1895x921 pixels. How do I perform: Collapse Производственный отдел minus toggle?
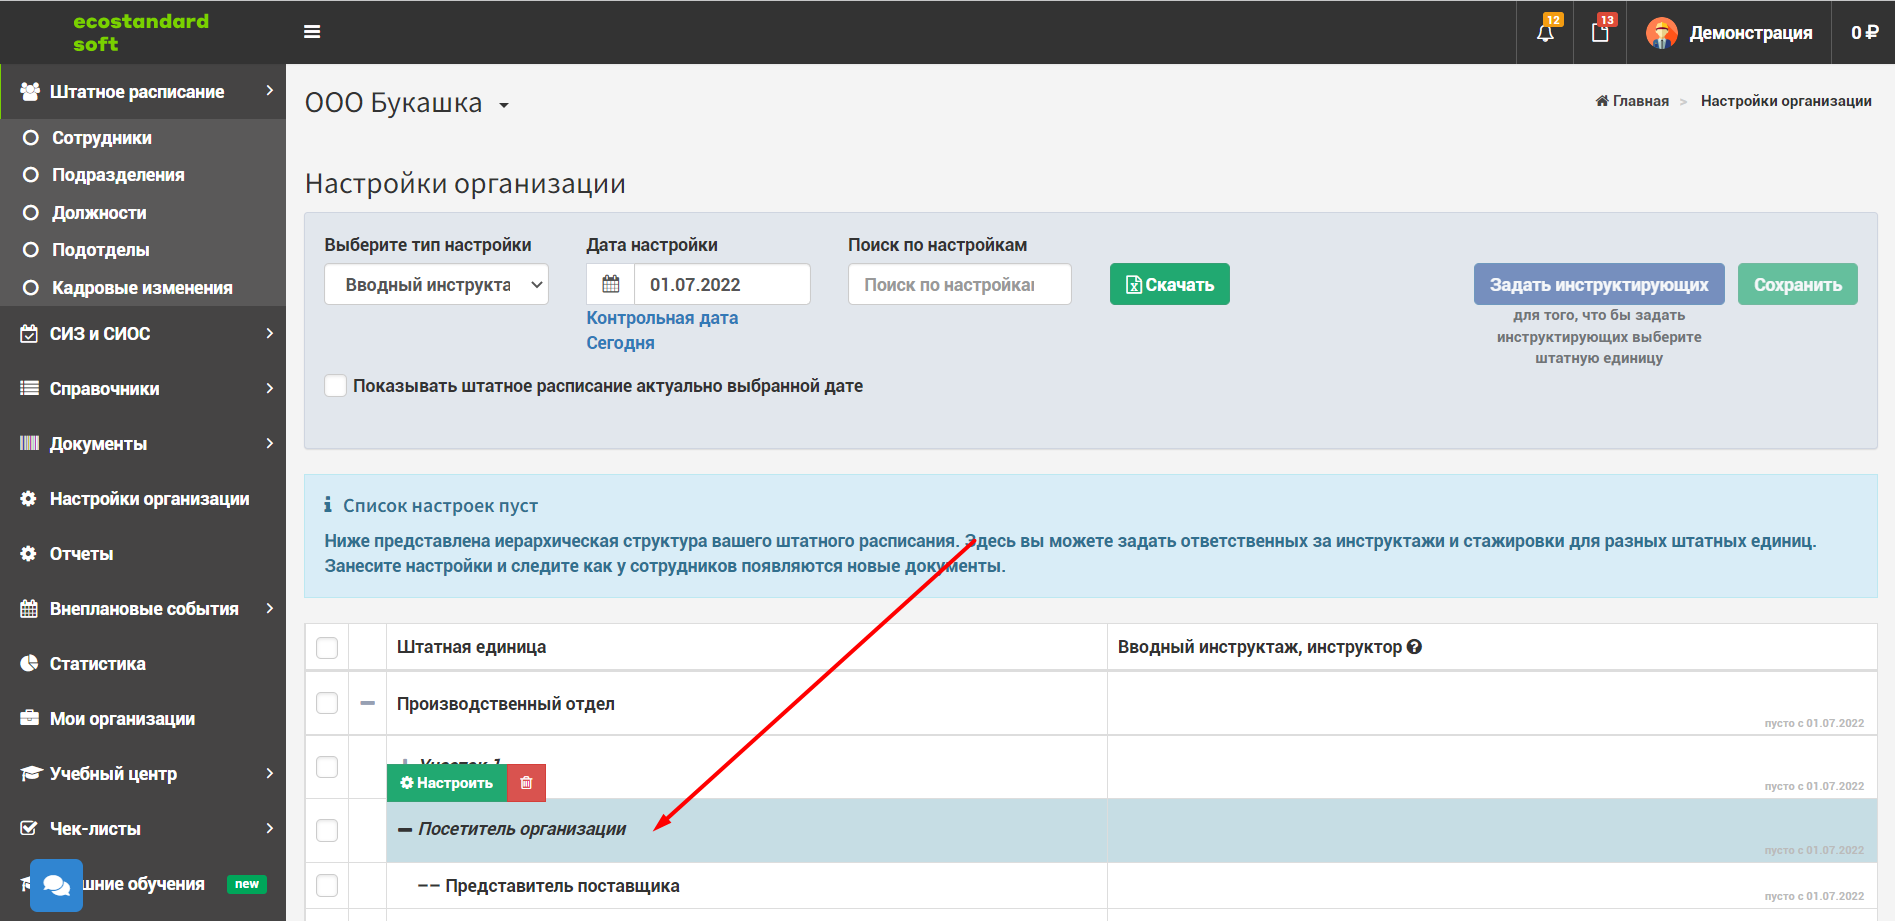click(368, 703)
